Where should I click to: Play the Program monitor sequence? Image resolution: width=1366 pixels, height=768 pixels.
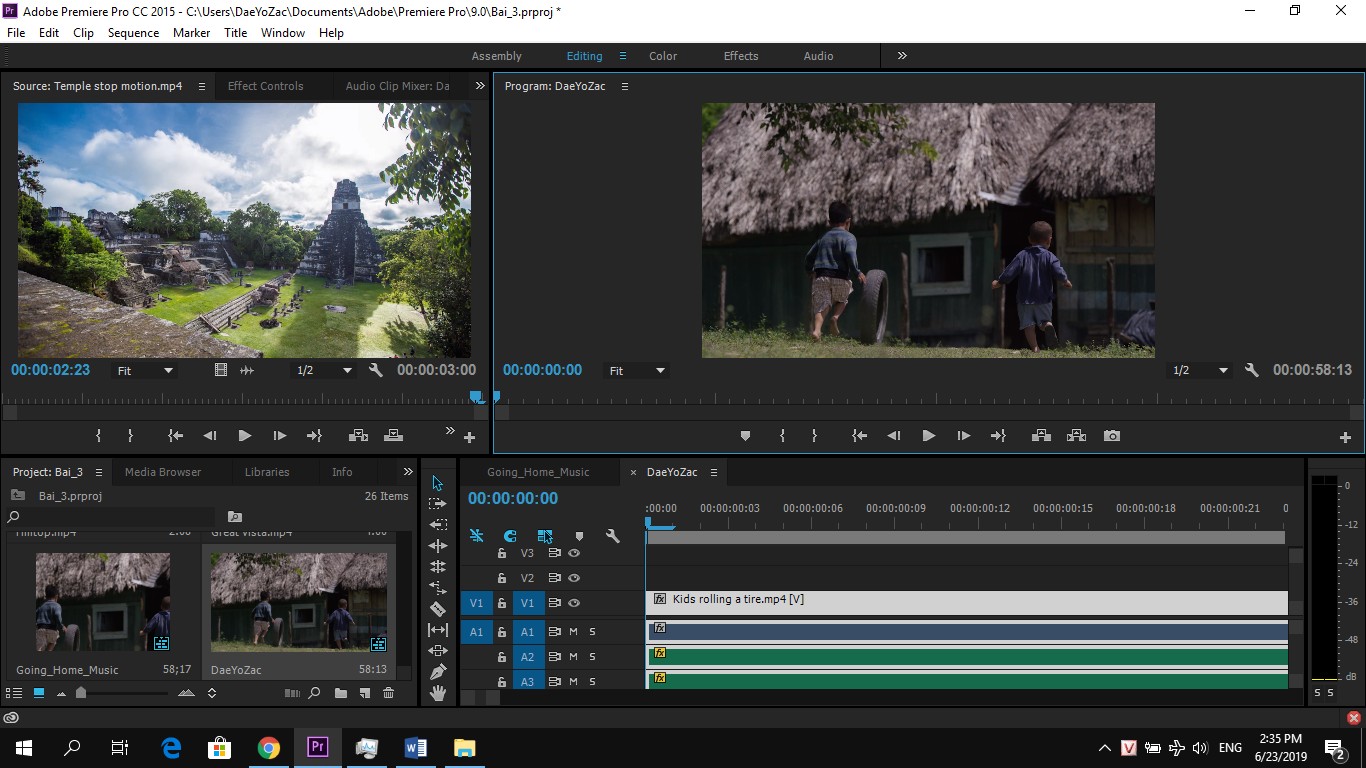tap(928, 436)
